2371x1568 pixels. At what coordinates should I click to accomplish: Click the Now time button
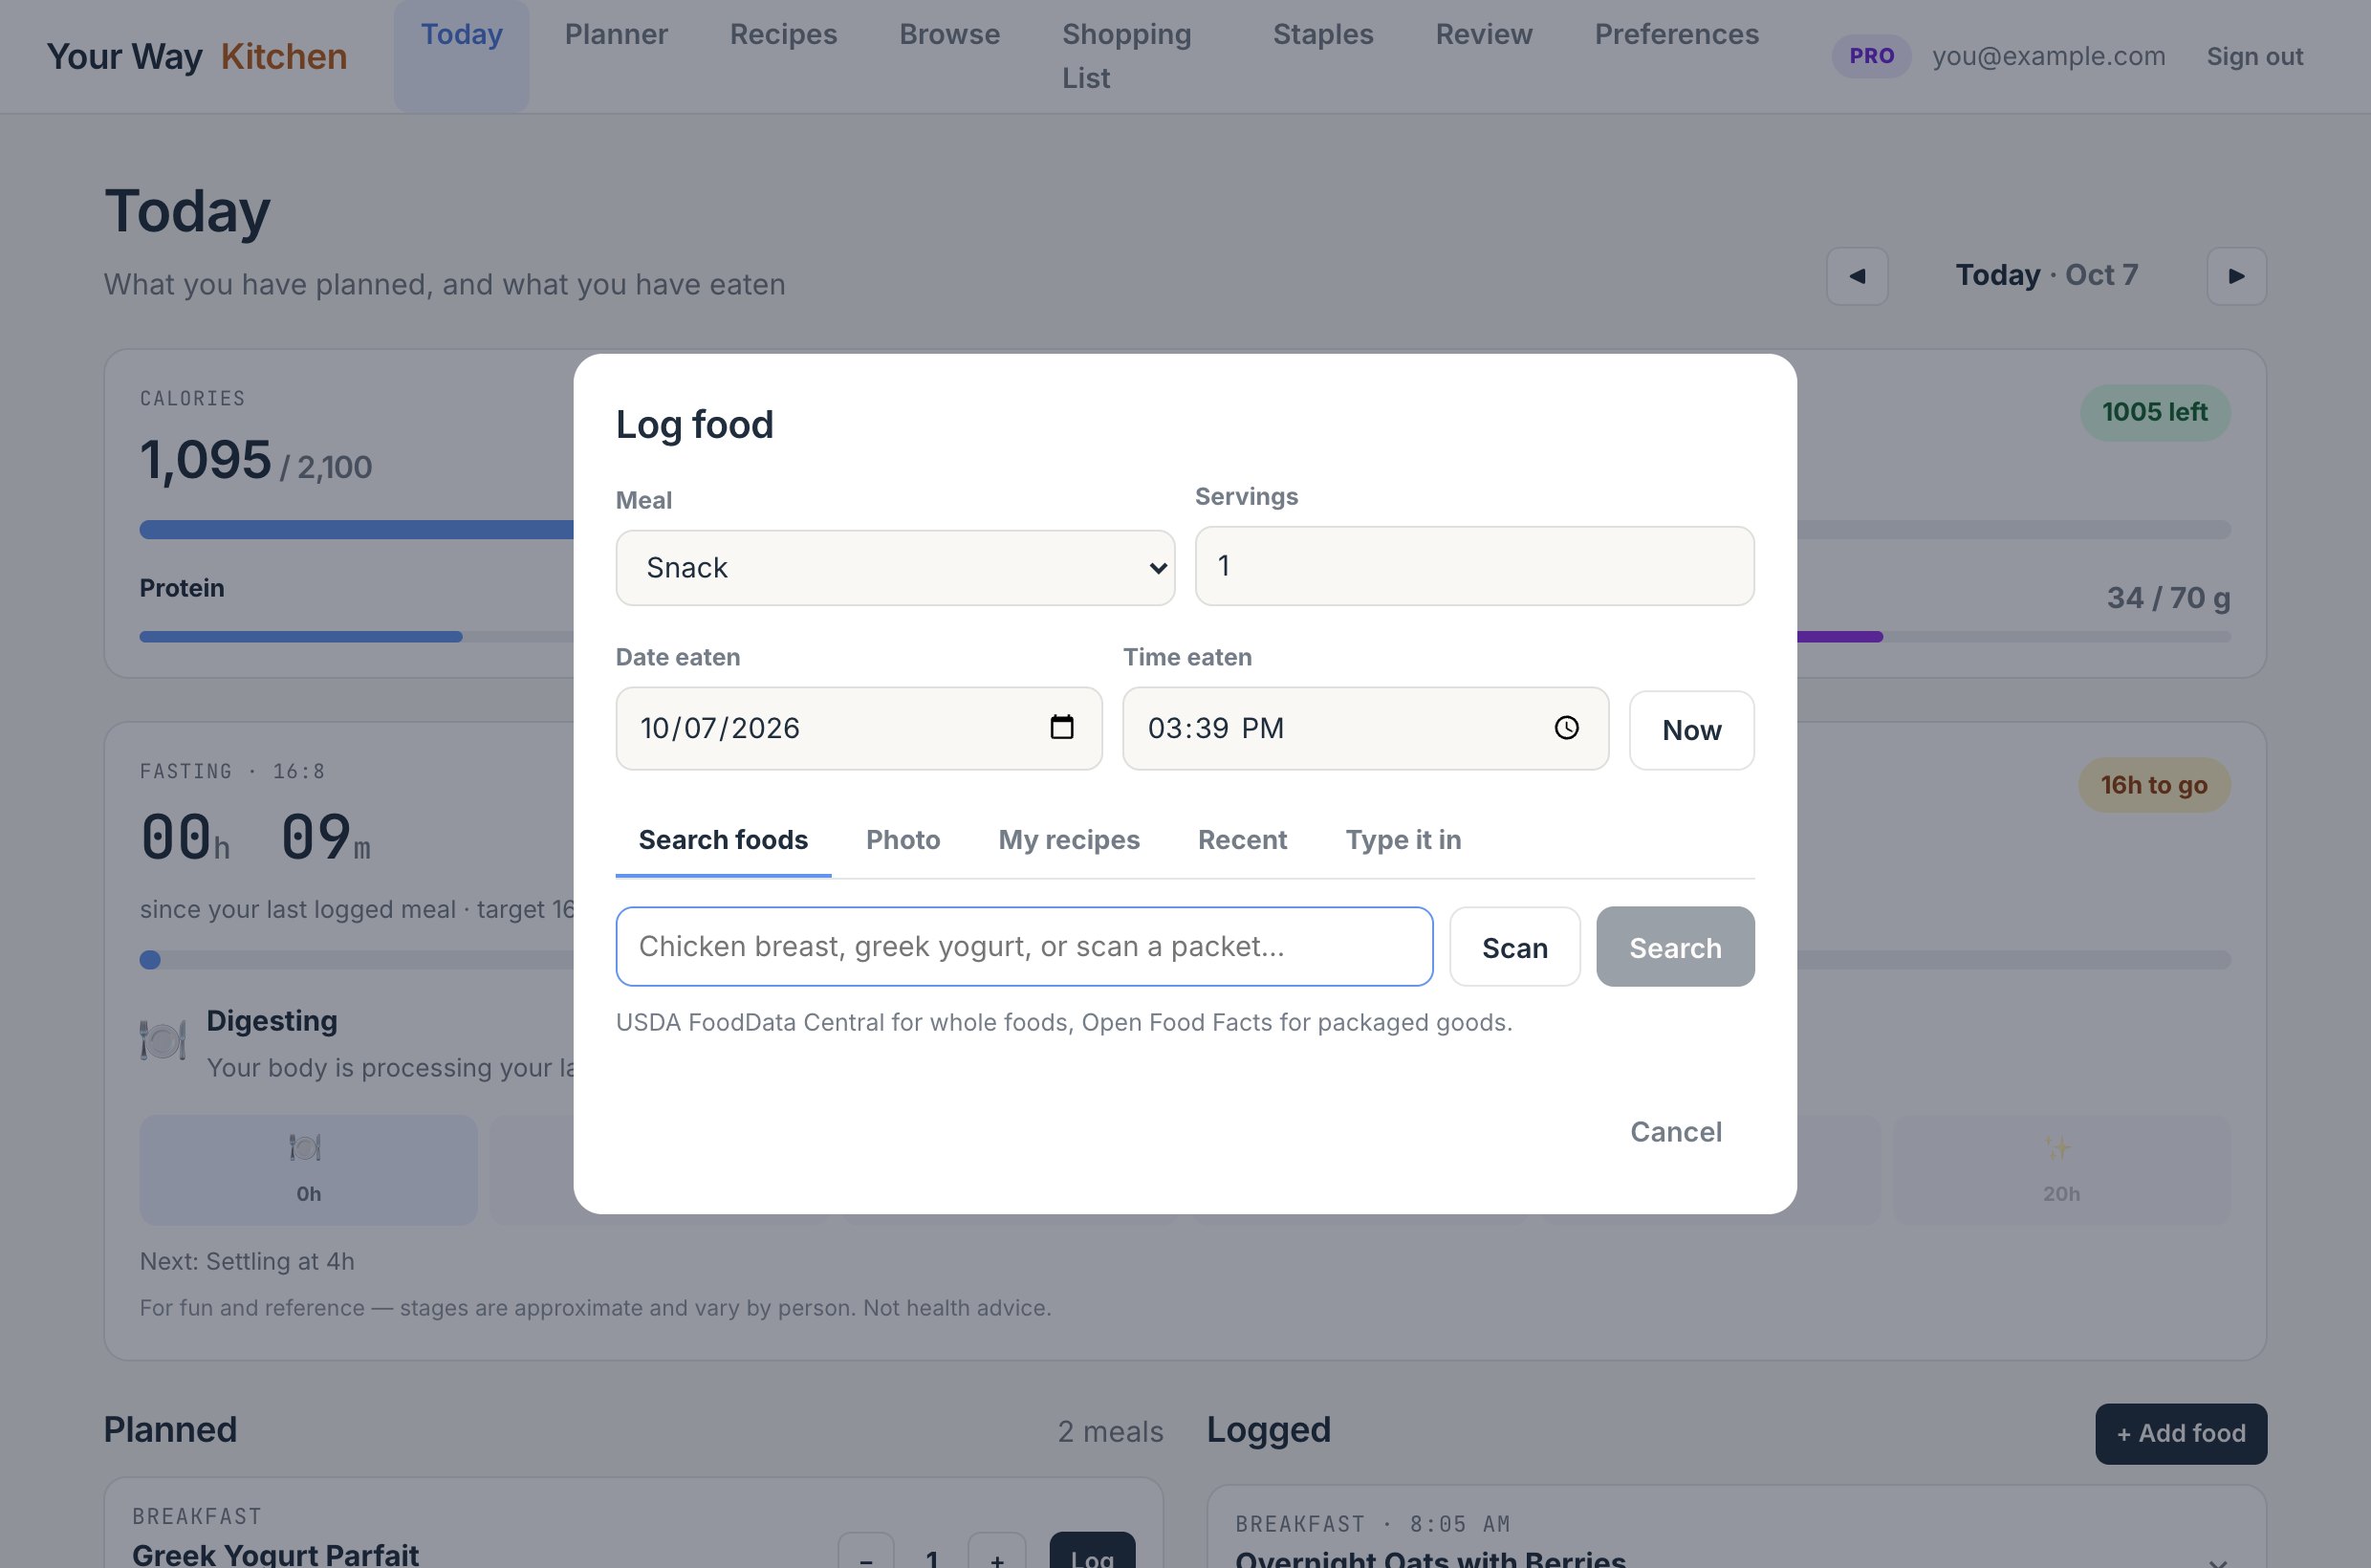point(1691,730)
